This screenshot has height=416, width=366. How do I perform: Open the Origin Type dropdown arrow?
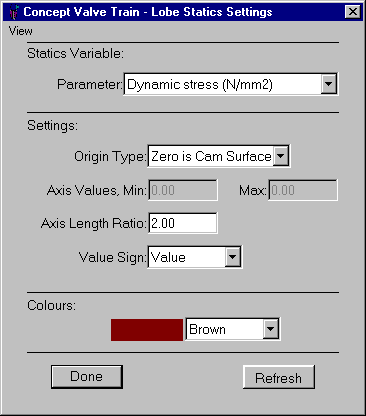pos(281,156)
